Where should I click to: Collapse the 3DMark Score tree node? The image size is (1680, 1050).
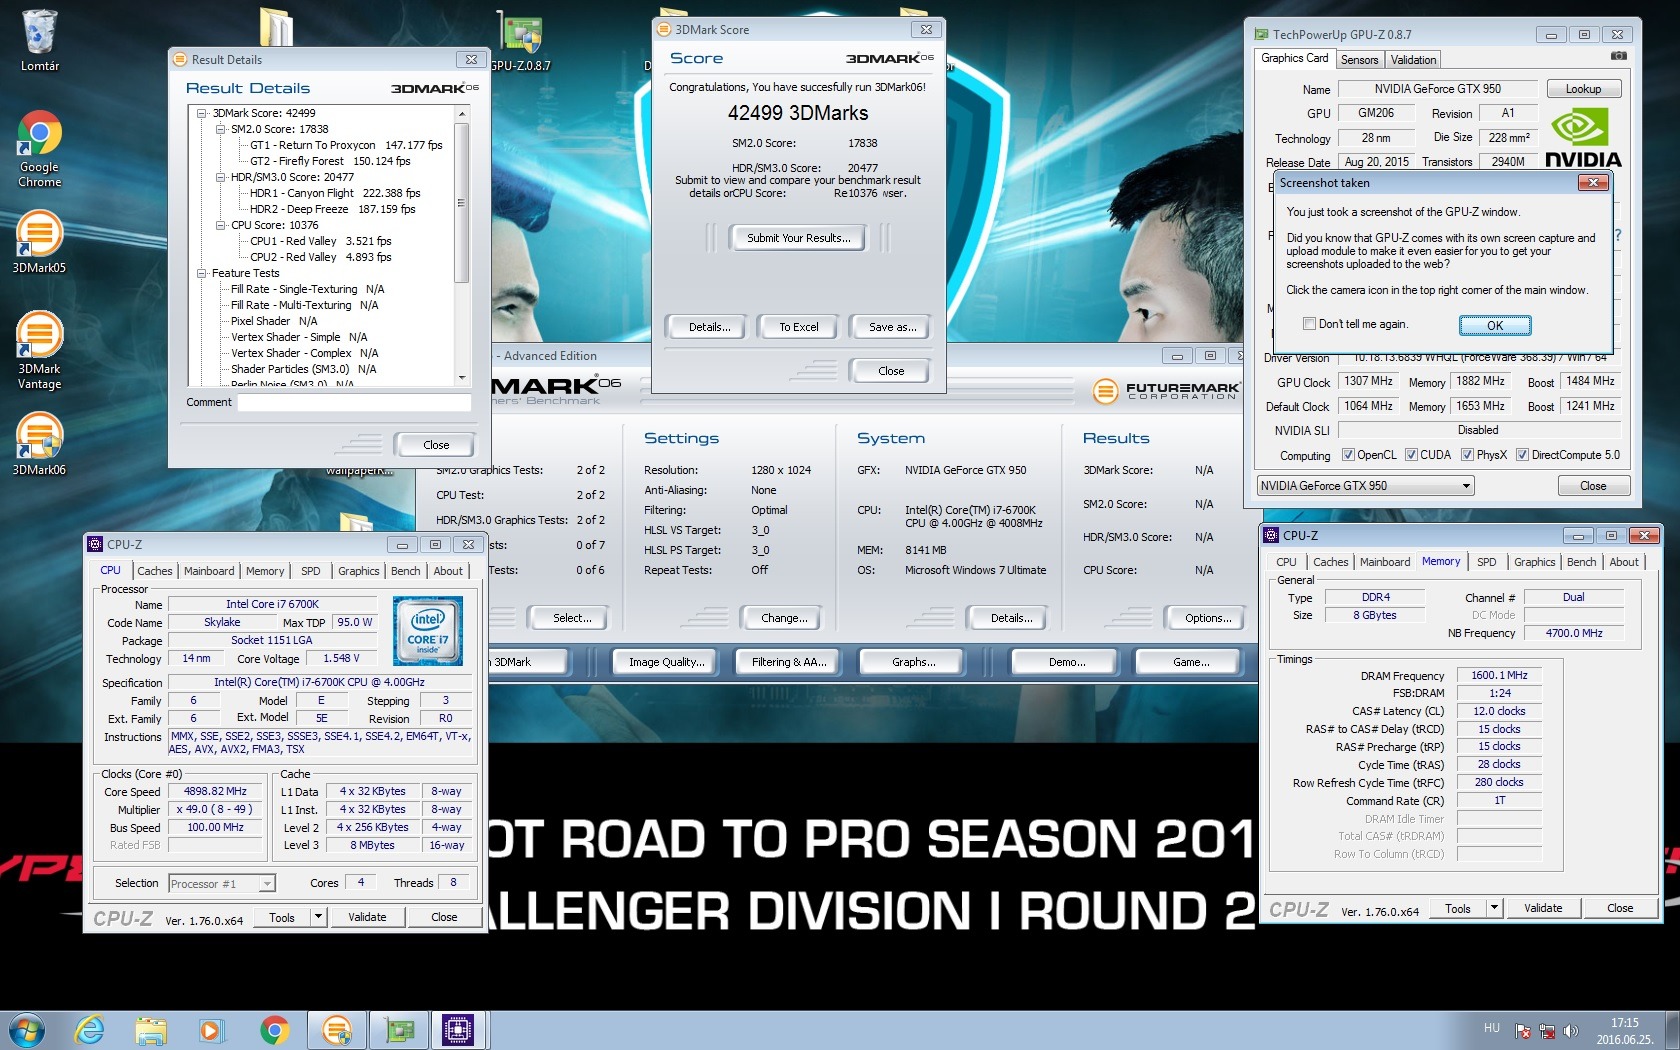202,113
